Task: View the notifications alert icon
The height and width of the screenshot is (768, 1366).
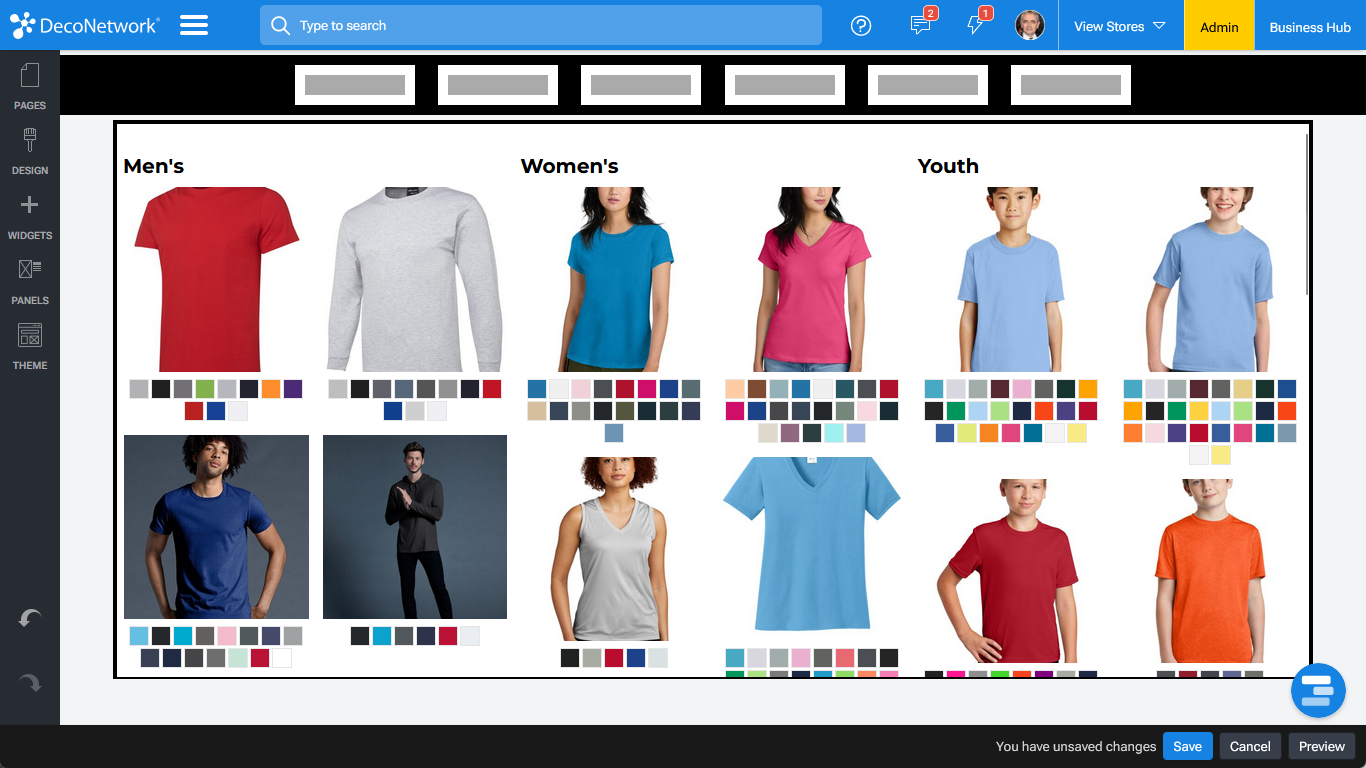Action: 975,26
